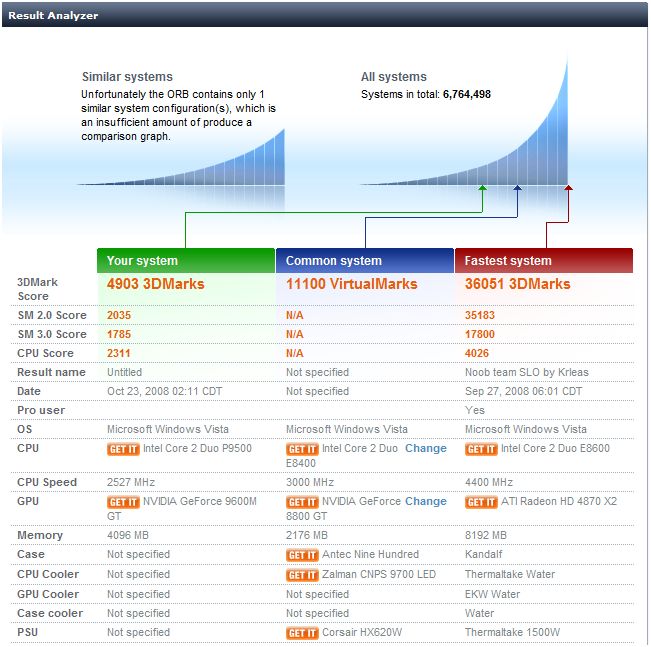Click GET IT next to Intel Core 2 Duo E8600
This screenshot has width=651, height=647.
pyautogui.click(x=481, y=449)
